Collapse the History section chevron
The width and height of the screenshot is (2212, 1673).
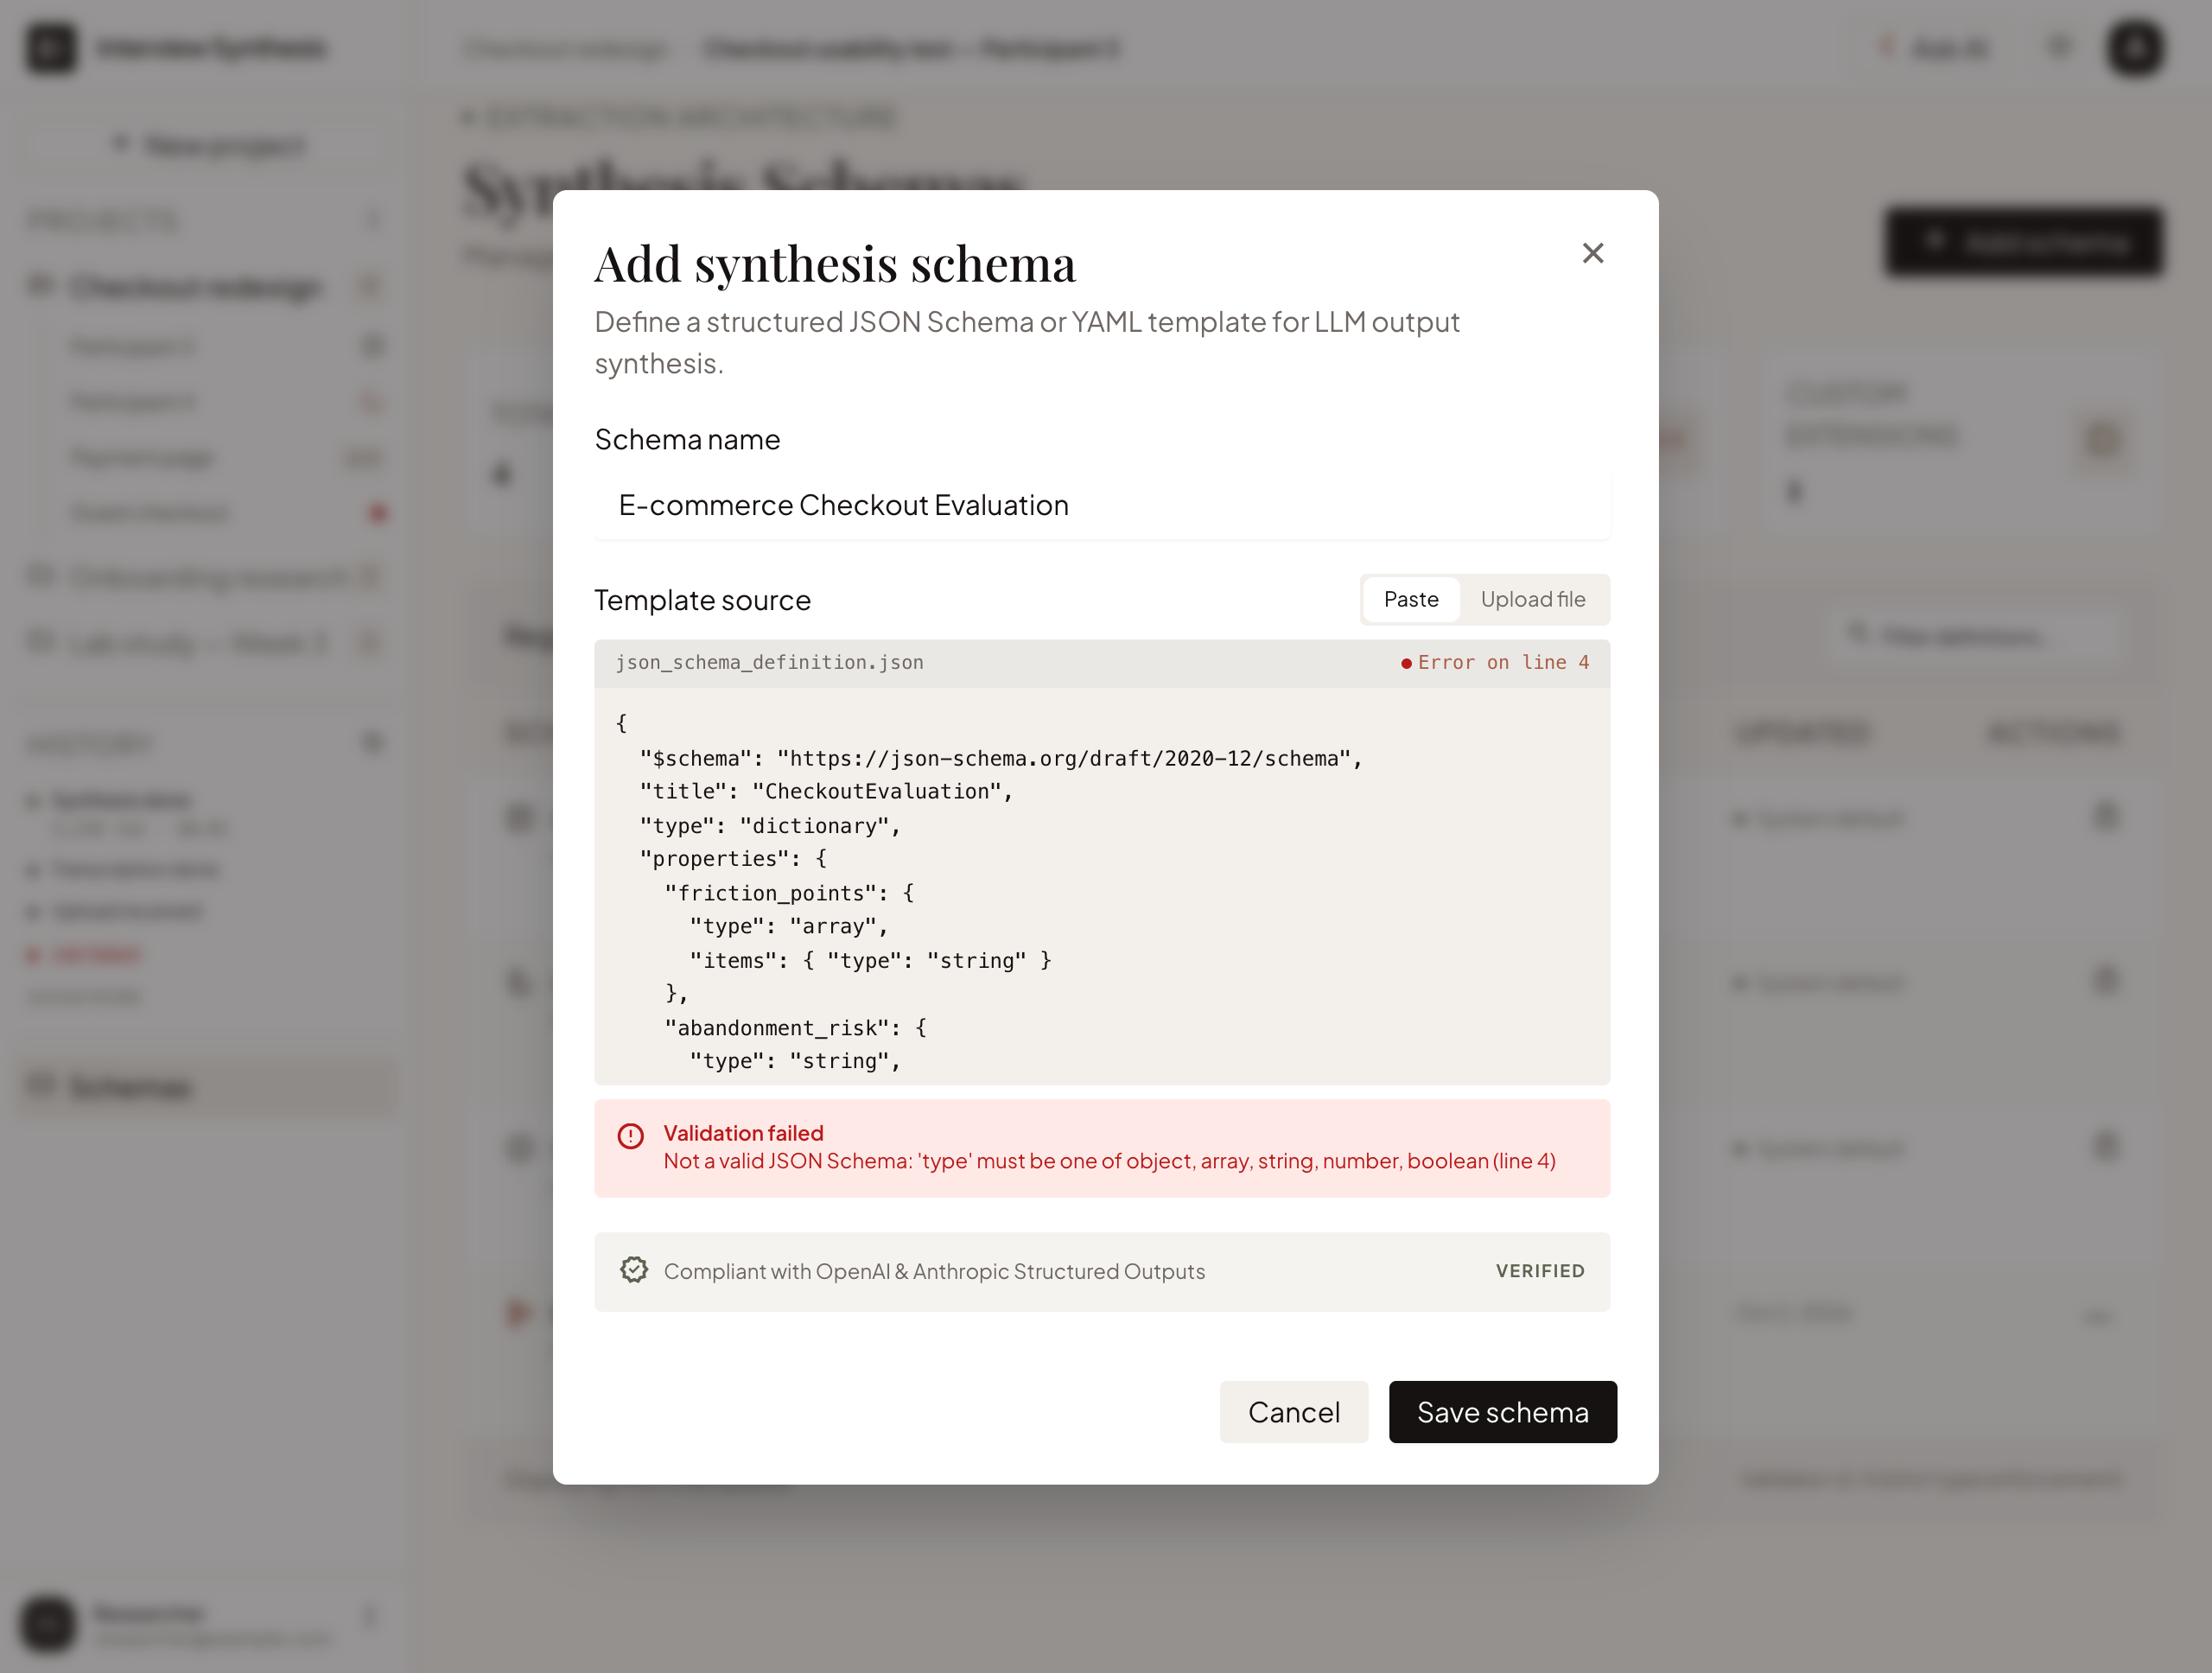372,743
